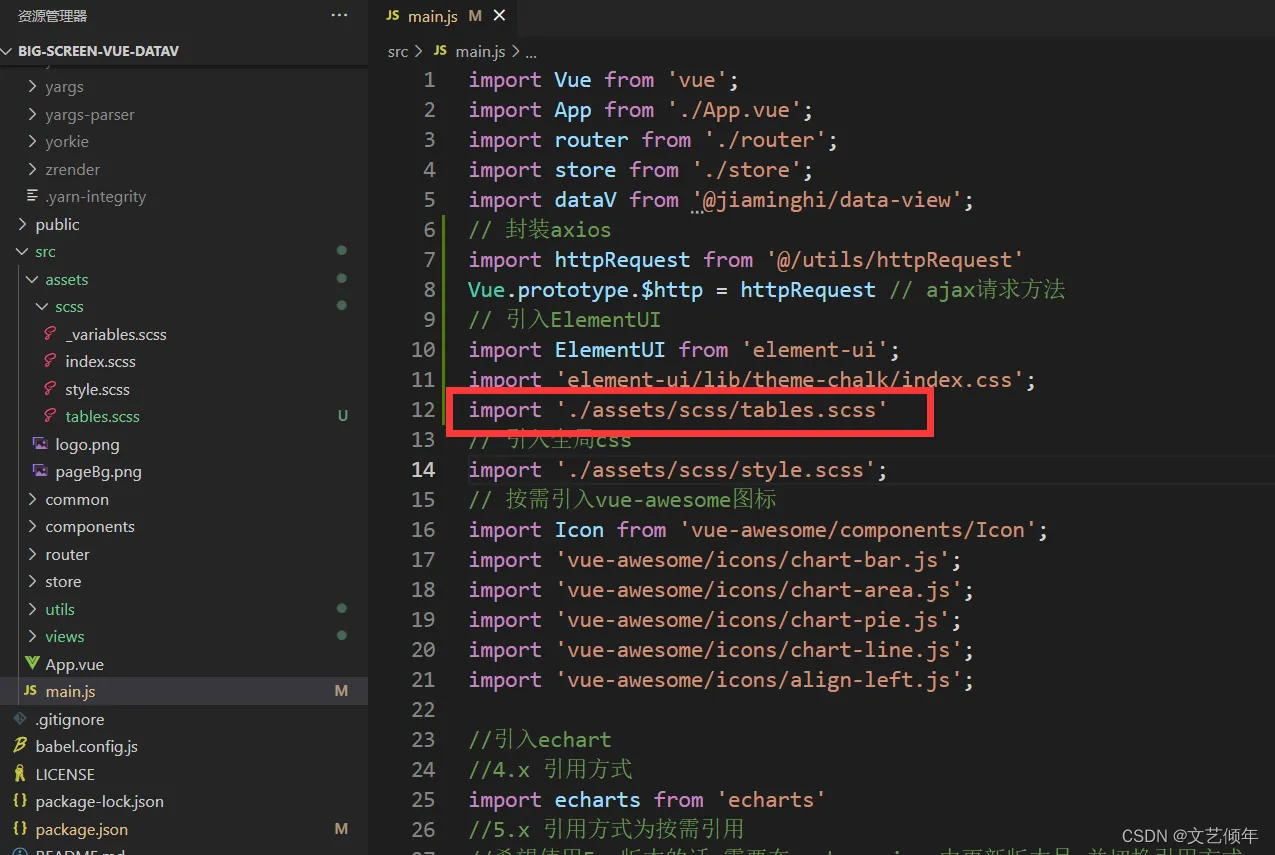
Task: Click the Sass icon beside index.scss
Action: coord(49,361)
